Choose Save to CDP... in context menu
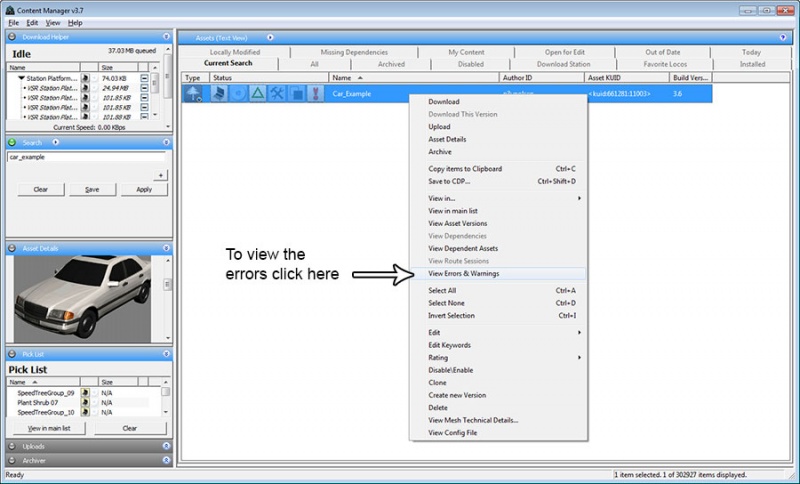The width and height of the screenshot is (800, 484). (499, 182)
